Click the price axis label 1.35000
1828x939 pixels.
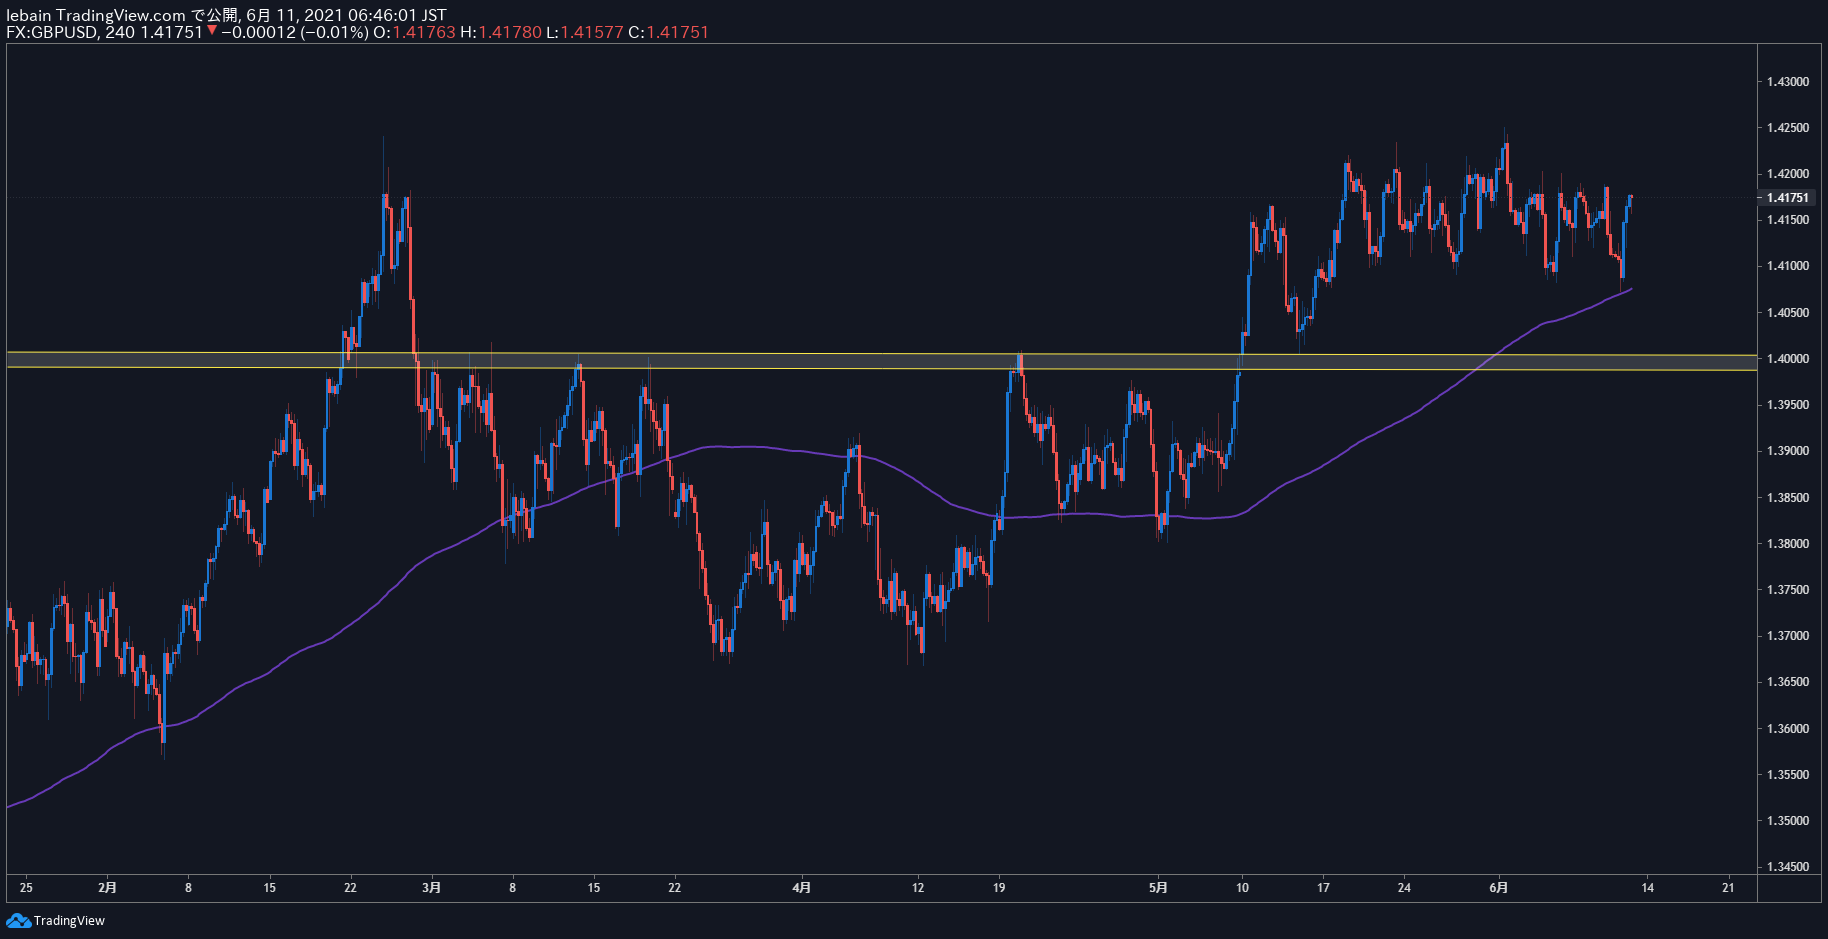tap(1787, 821)
